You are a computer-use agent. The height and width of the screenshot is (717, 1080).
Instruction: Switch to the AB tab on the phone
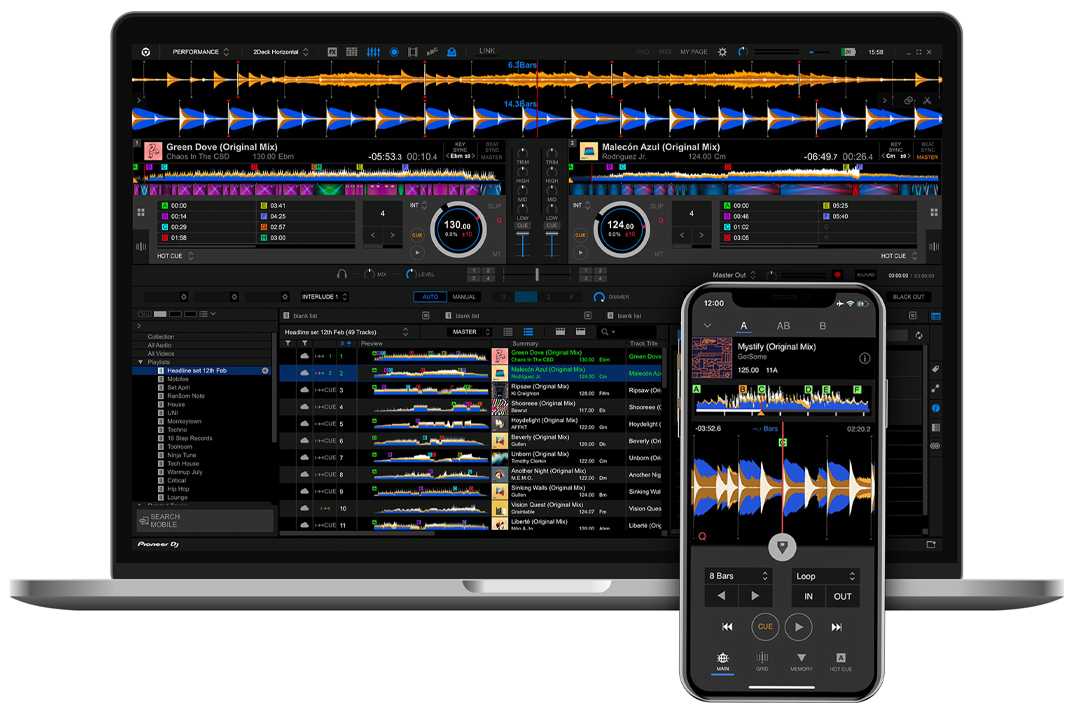point(783,326)
